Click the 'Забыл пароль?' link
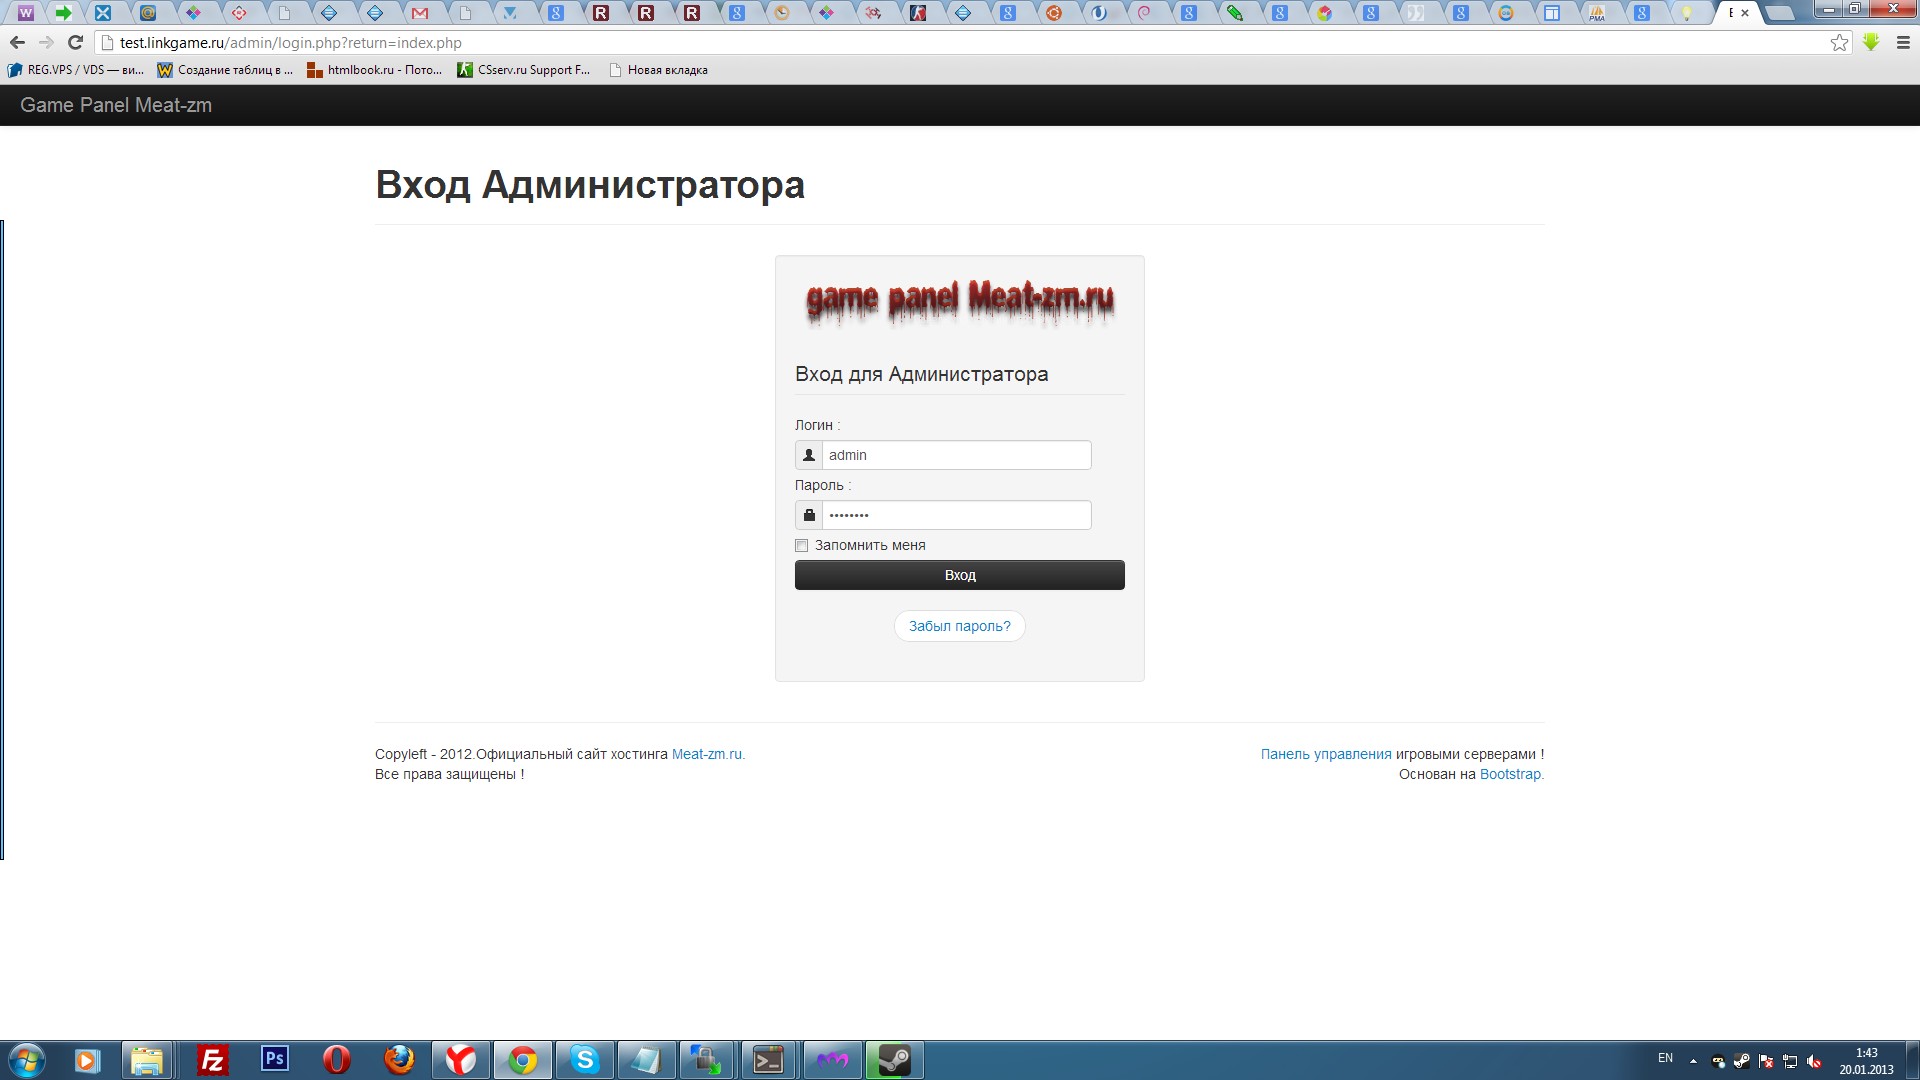 click(x=960, y=626)
